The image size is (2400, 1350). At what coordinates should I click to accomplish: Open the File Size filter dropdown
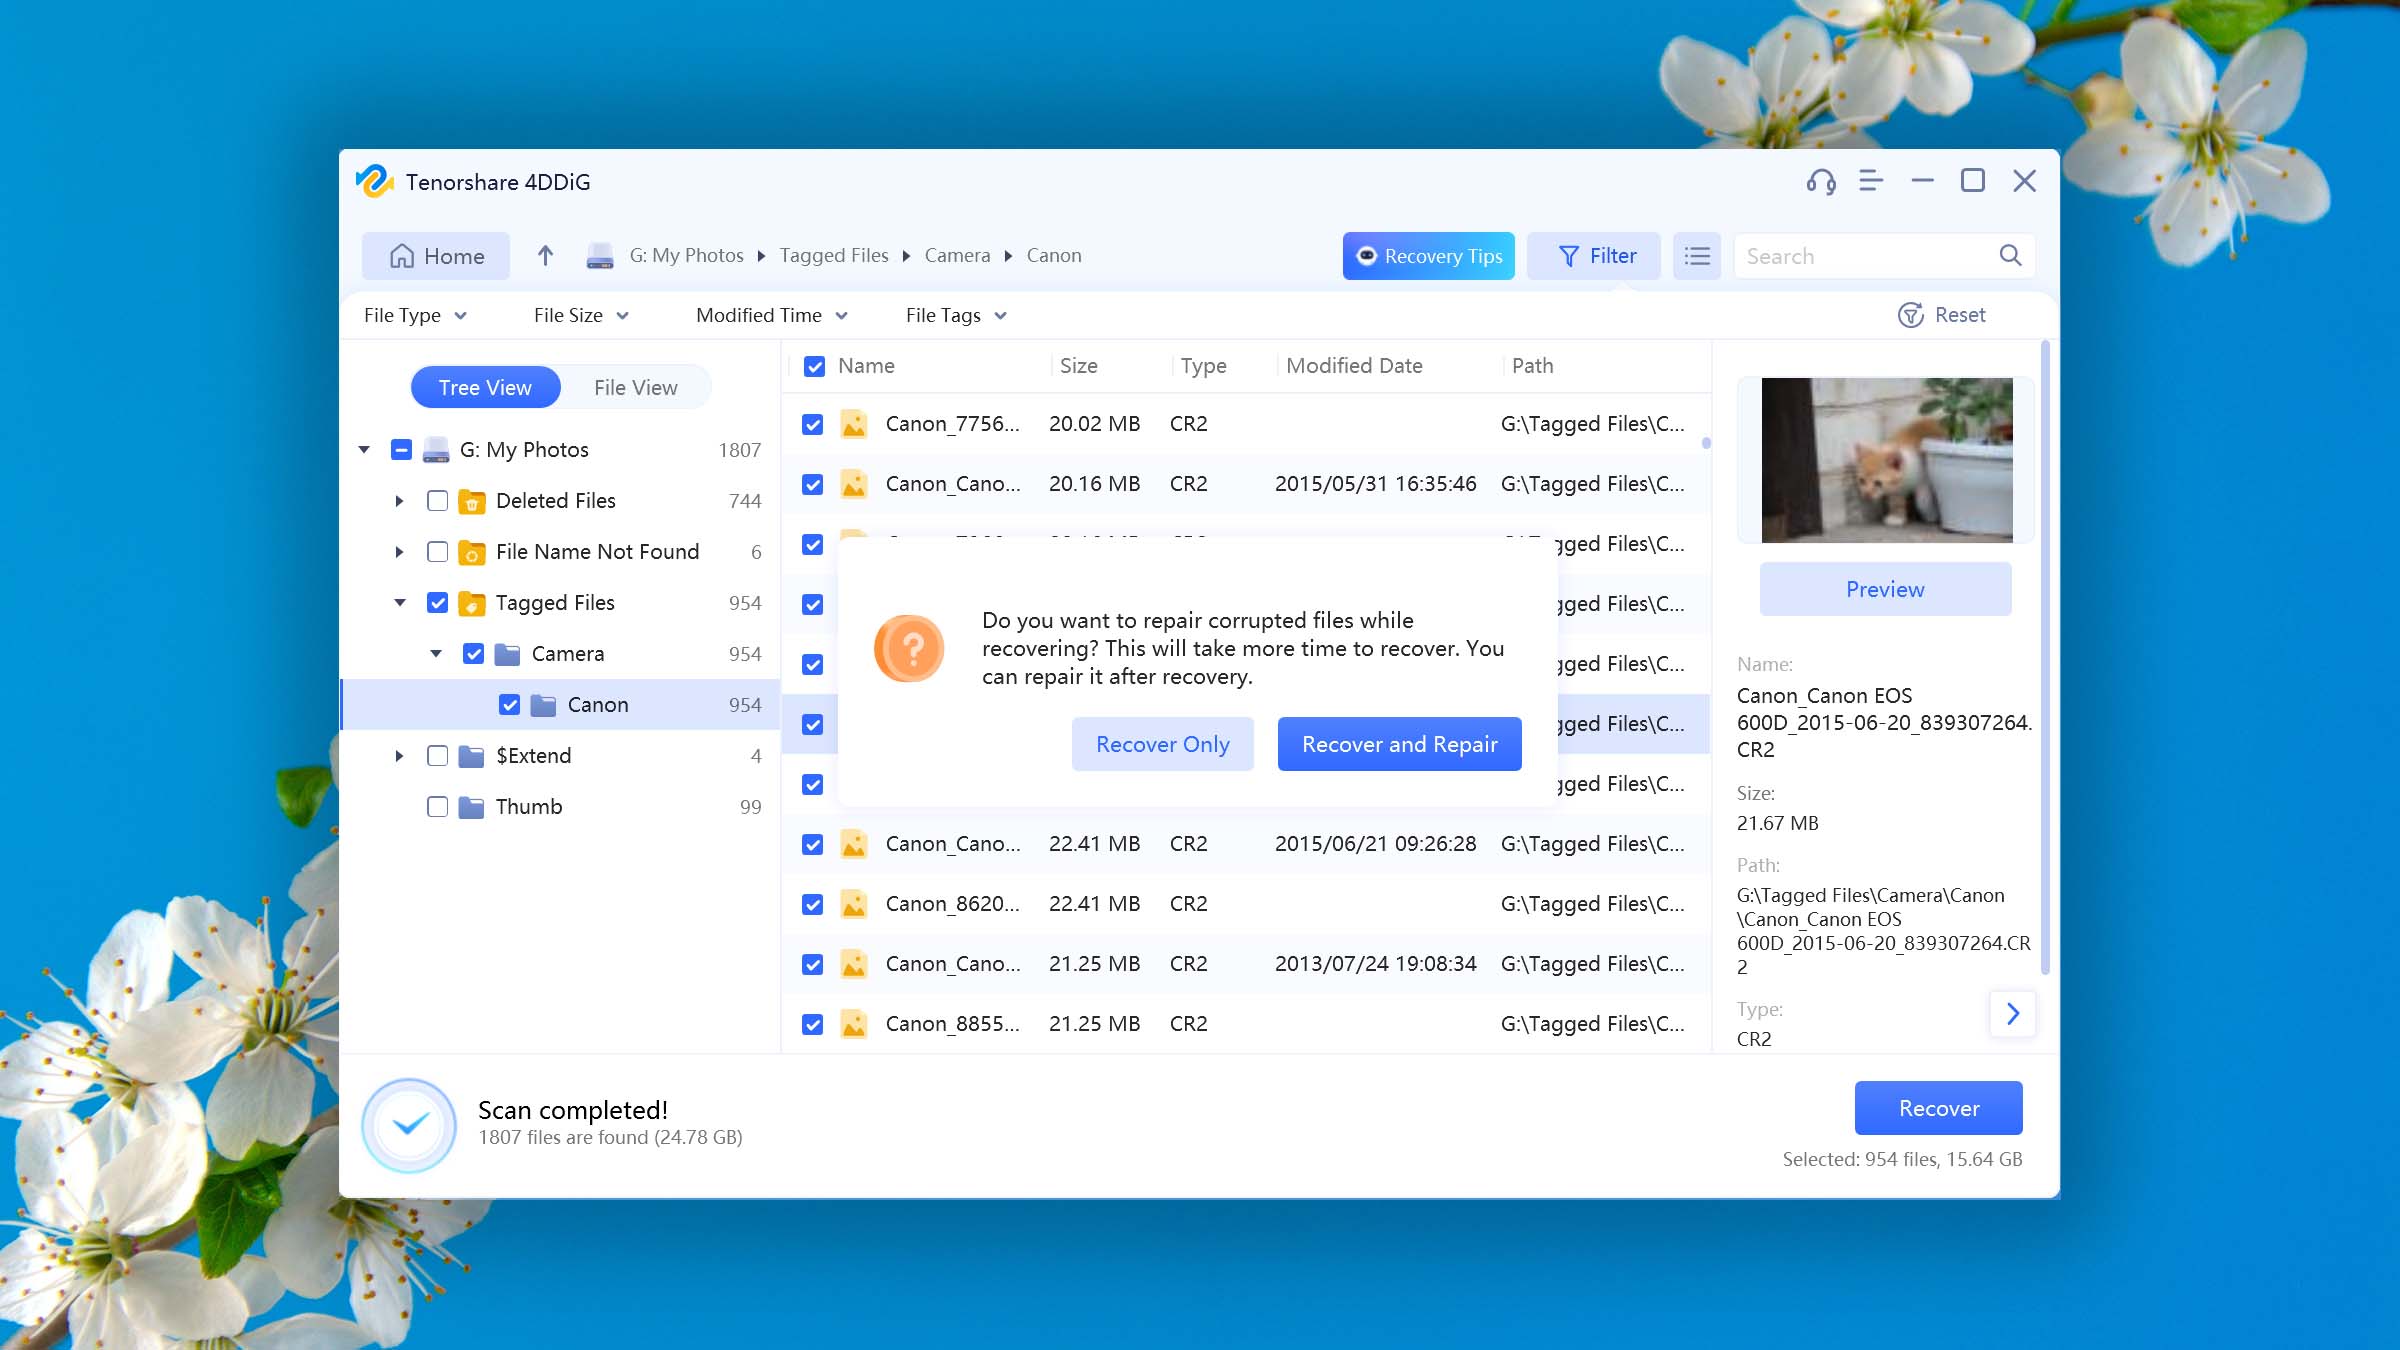(x=581, y=315)
